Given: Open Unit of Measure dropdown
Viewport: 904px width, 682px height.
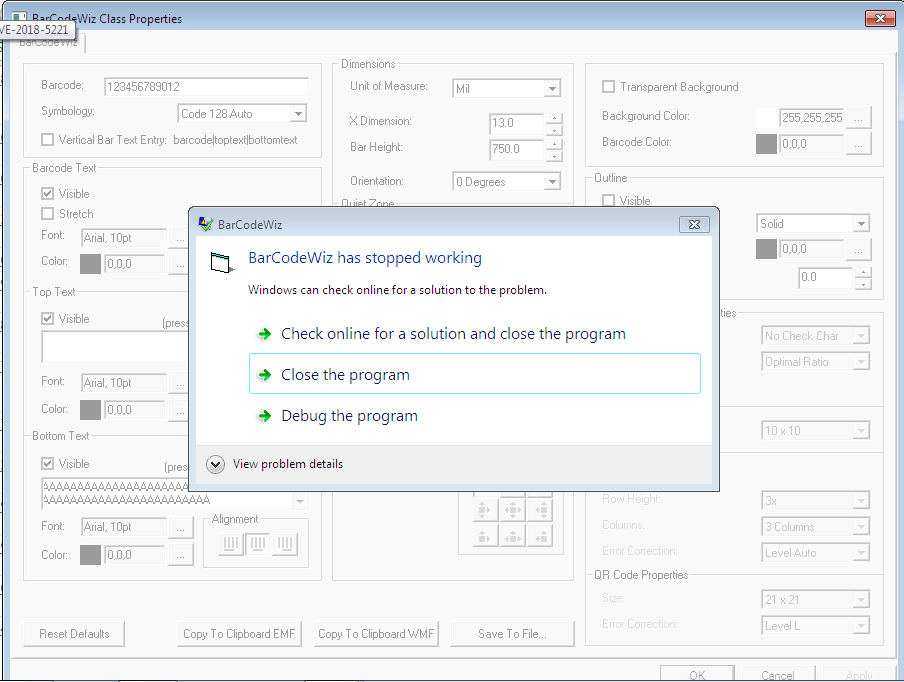Looking at the screenshot, I should pos(552,88).
